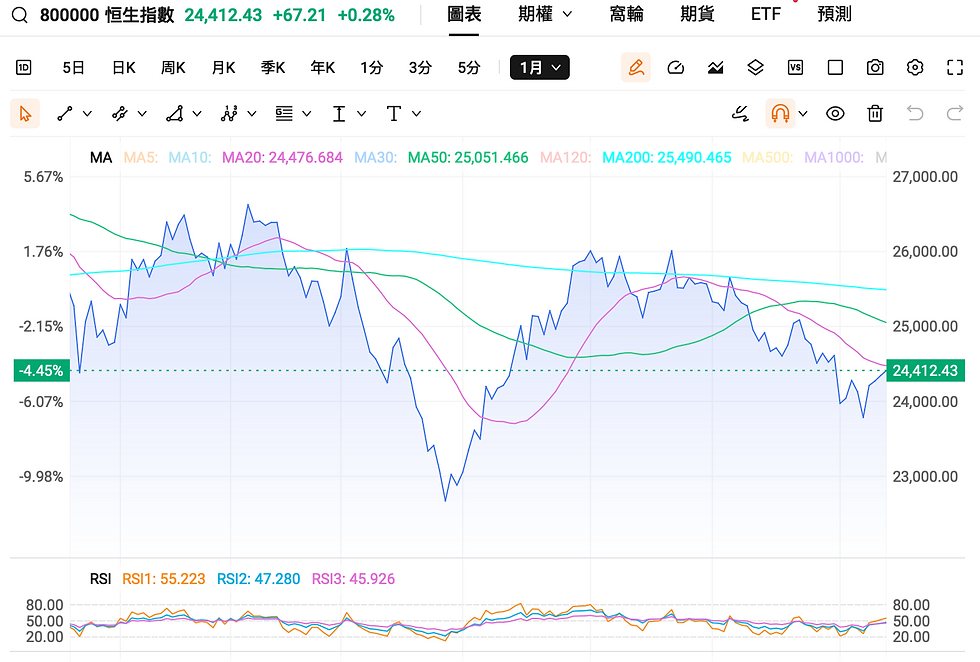Open the speed gauge indicator icon
The height and width of the screenshot is (662, 980).
point(676,68)
